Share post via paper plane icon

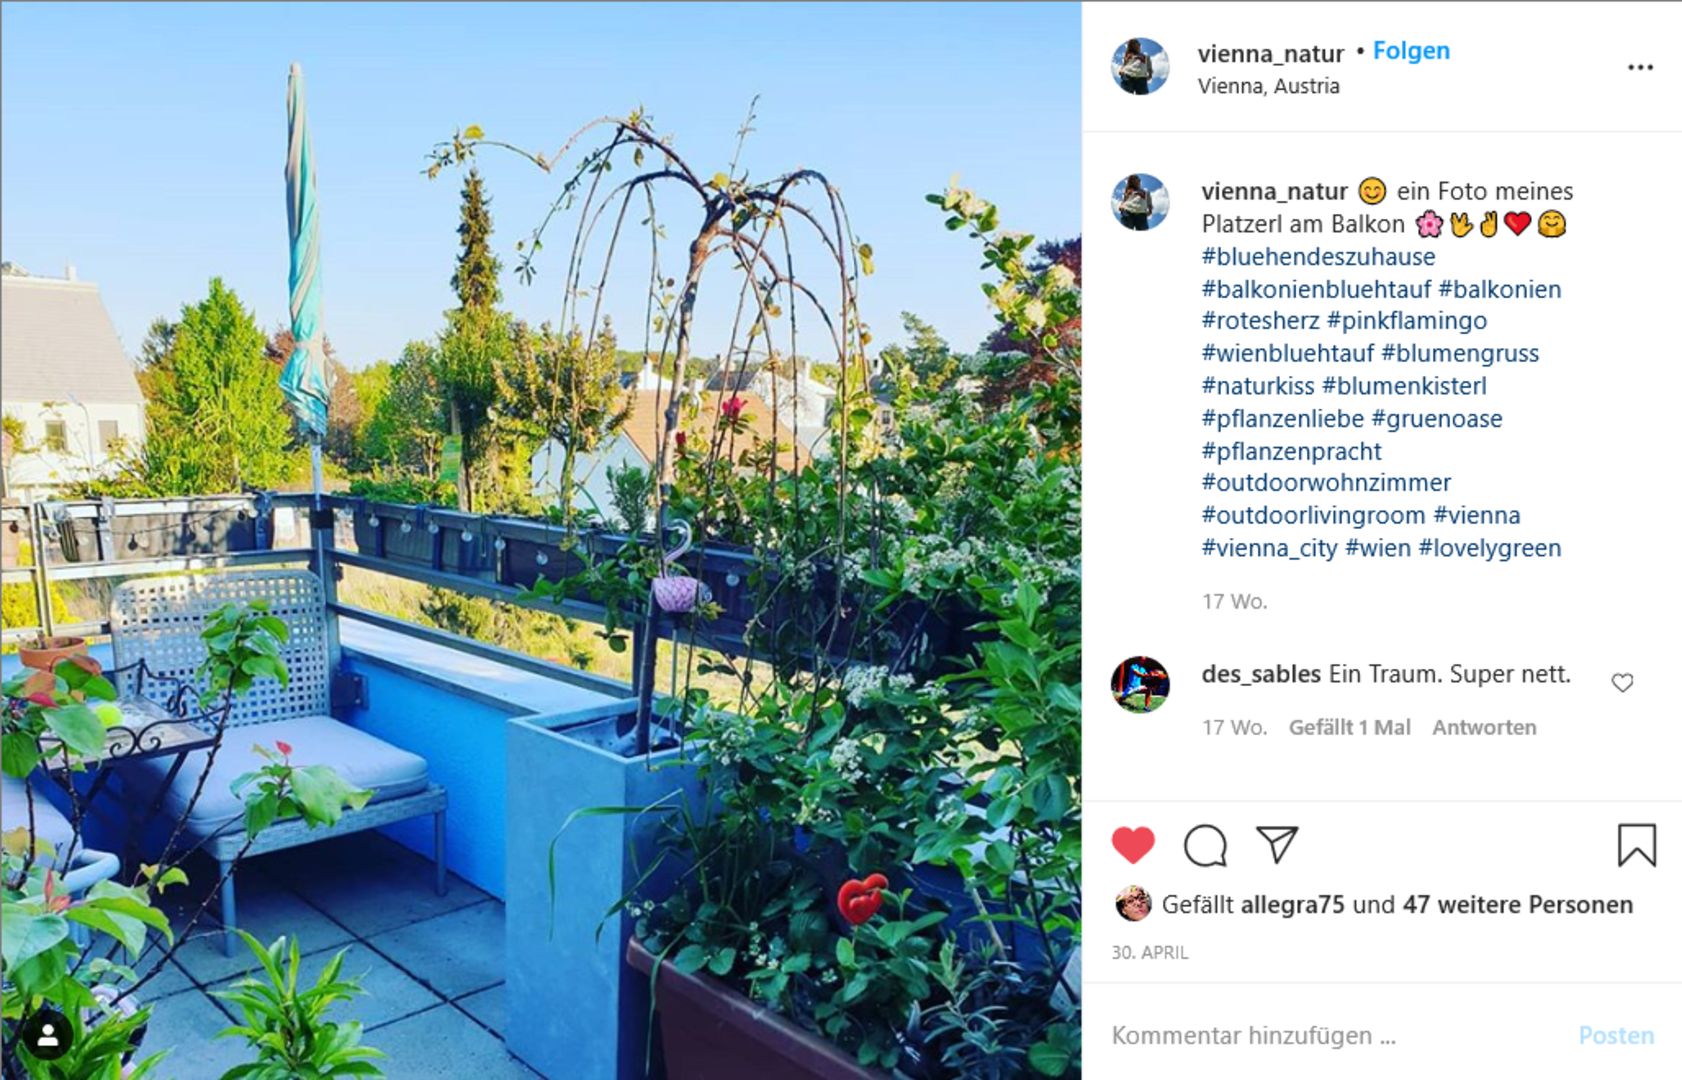coord(1277,845)
